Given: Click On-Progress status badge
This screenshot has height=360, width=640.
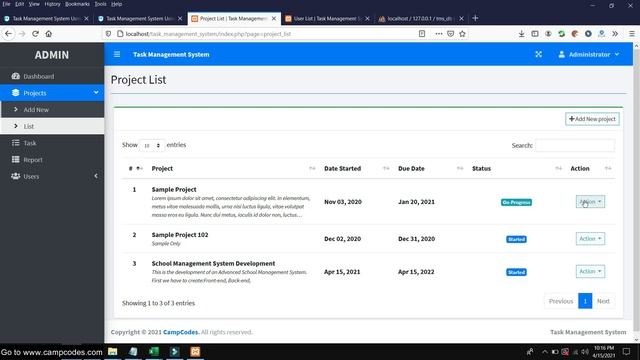Looking at the screenshot, I should 516,202.
